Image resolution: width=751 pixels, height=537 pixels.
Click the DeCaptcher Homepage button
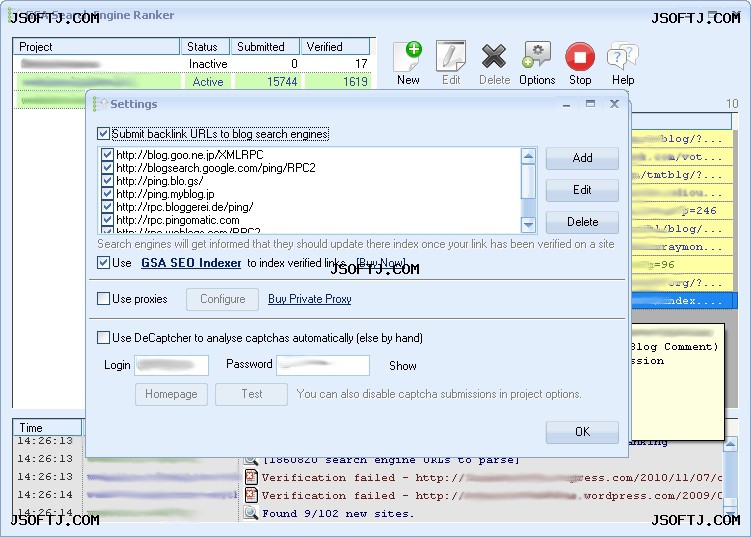click(171, 394)
